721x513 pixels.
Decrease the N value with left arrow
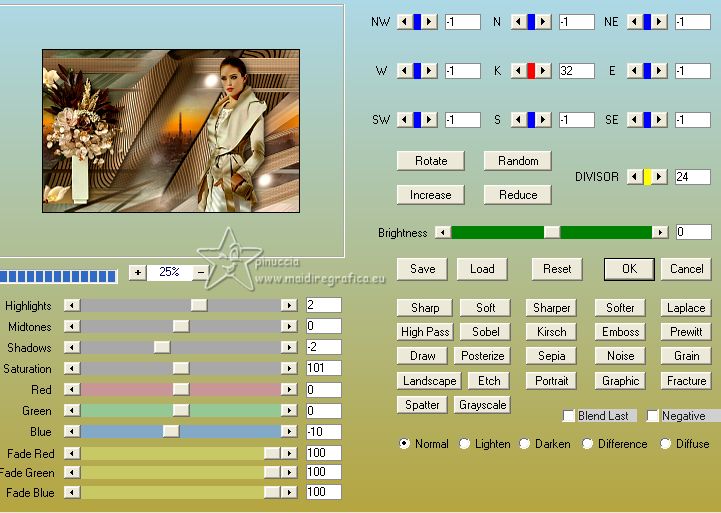(519, 22)
